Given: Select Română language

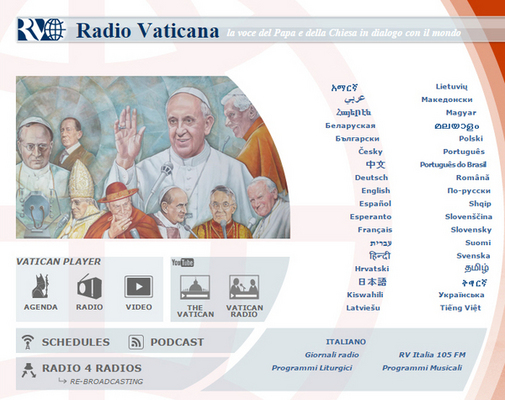Looking at the screenshot, I should [473, 178].
